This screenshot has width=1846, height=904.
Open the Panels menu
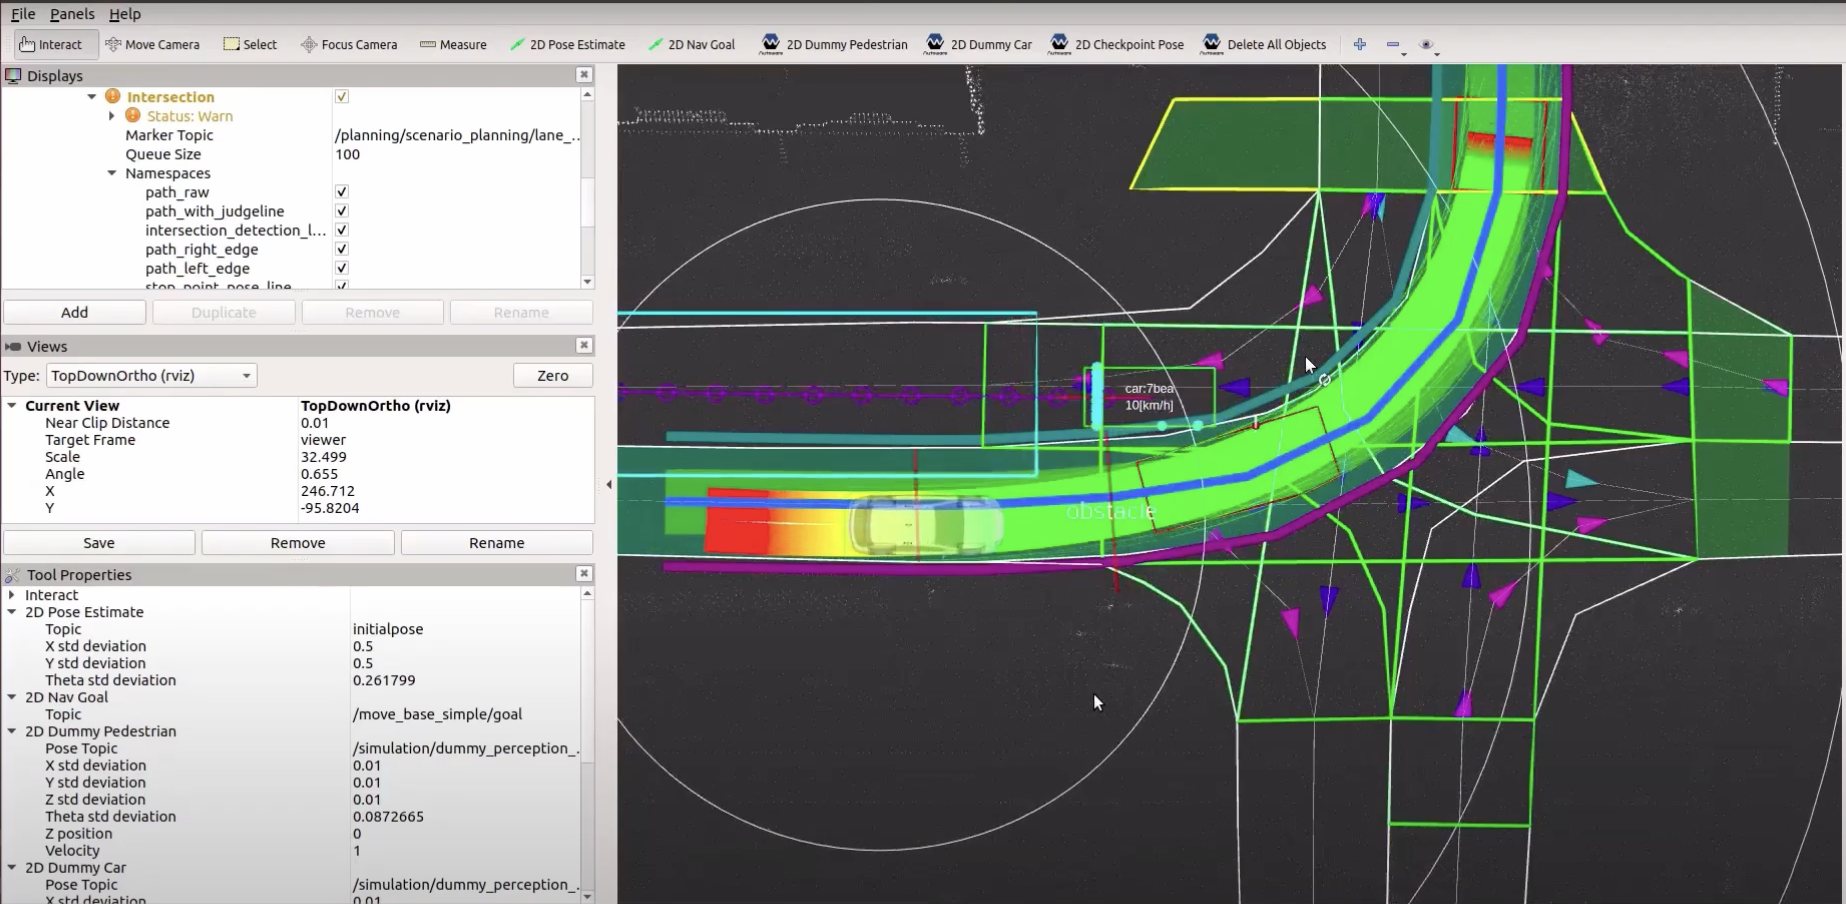tap(72, 14)
